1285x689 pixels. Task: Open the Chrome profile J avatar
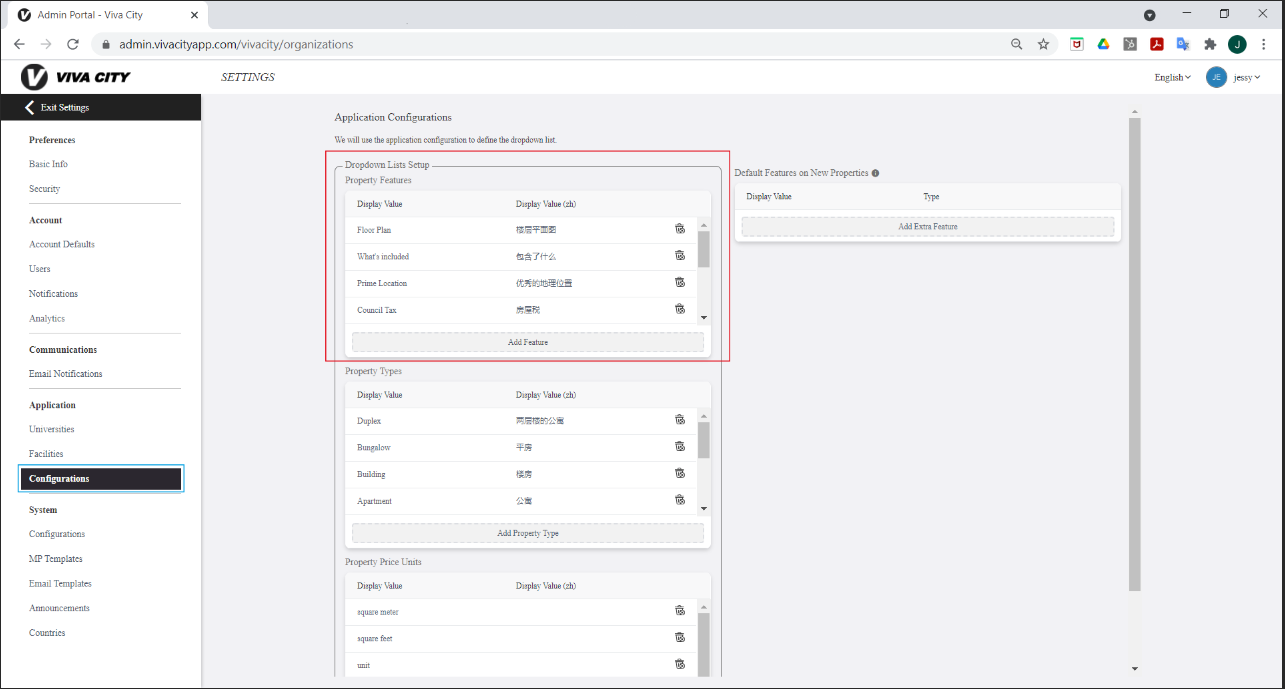click(x=1237, y=44)
